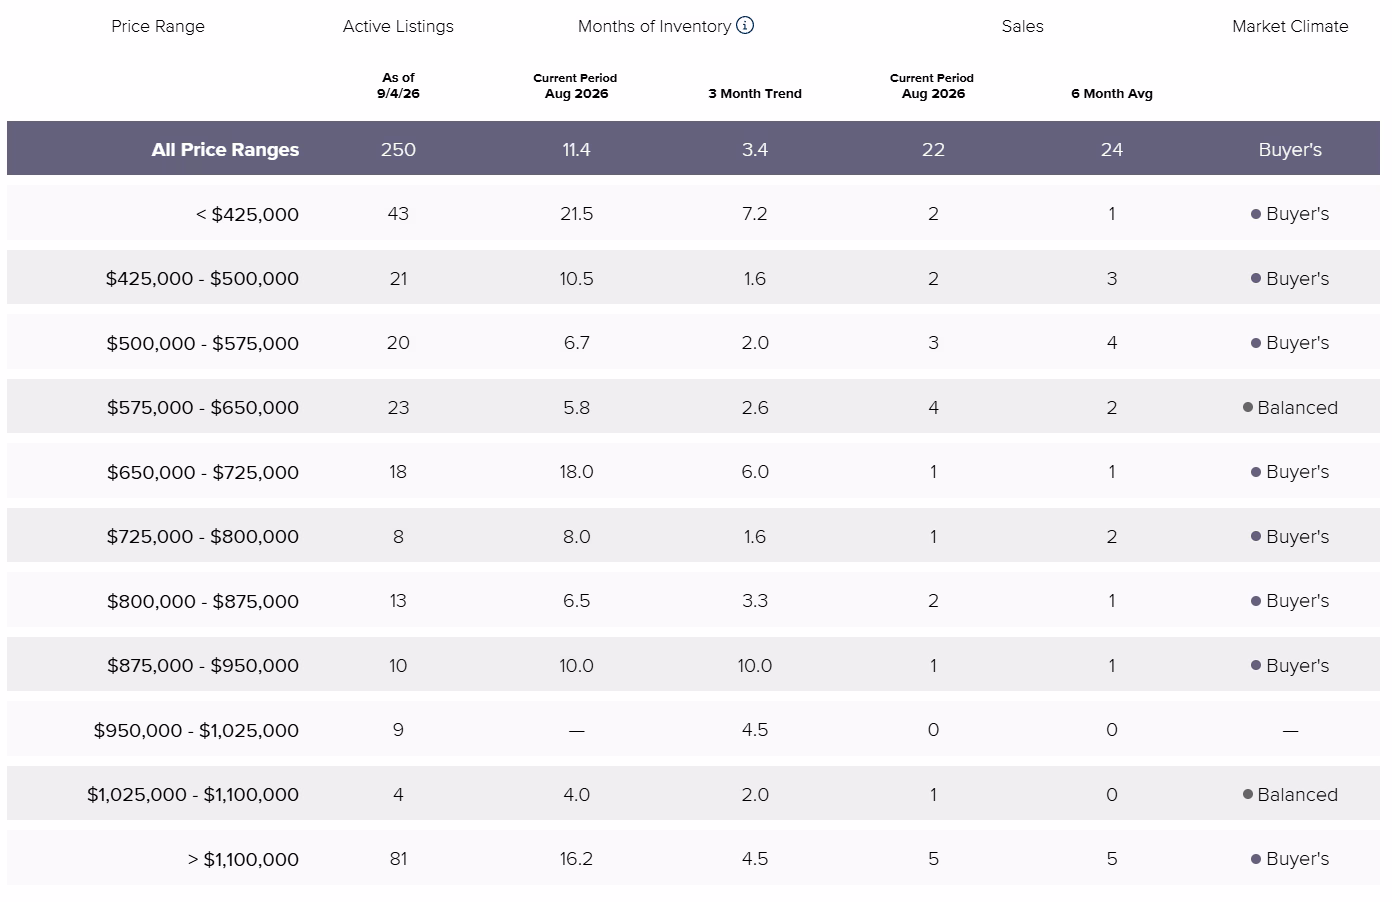Click the Months of Inventory info icon
Screen dimensions: 1392x902
pyautogui.click(x=745, y=26)
